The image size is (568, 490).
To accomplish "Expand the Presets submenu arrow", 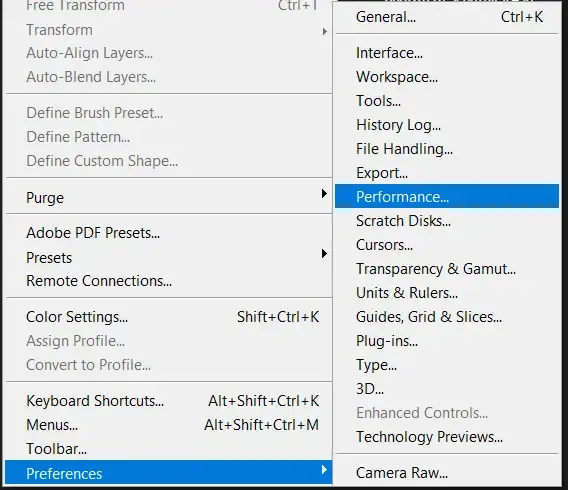I will click(324, 254).
